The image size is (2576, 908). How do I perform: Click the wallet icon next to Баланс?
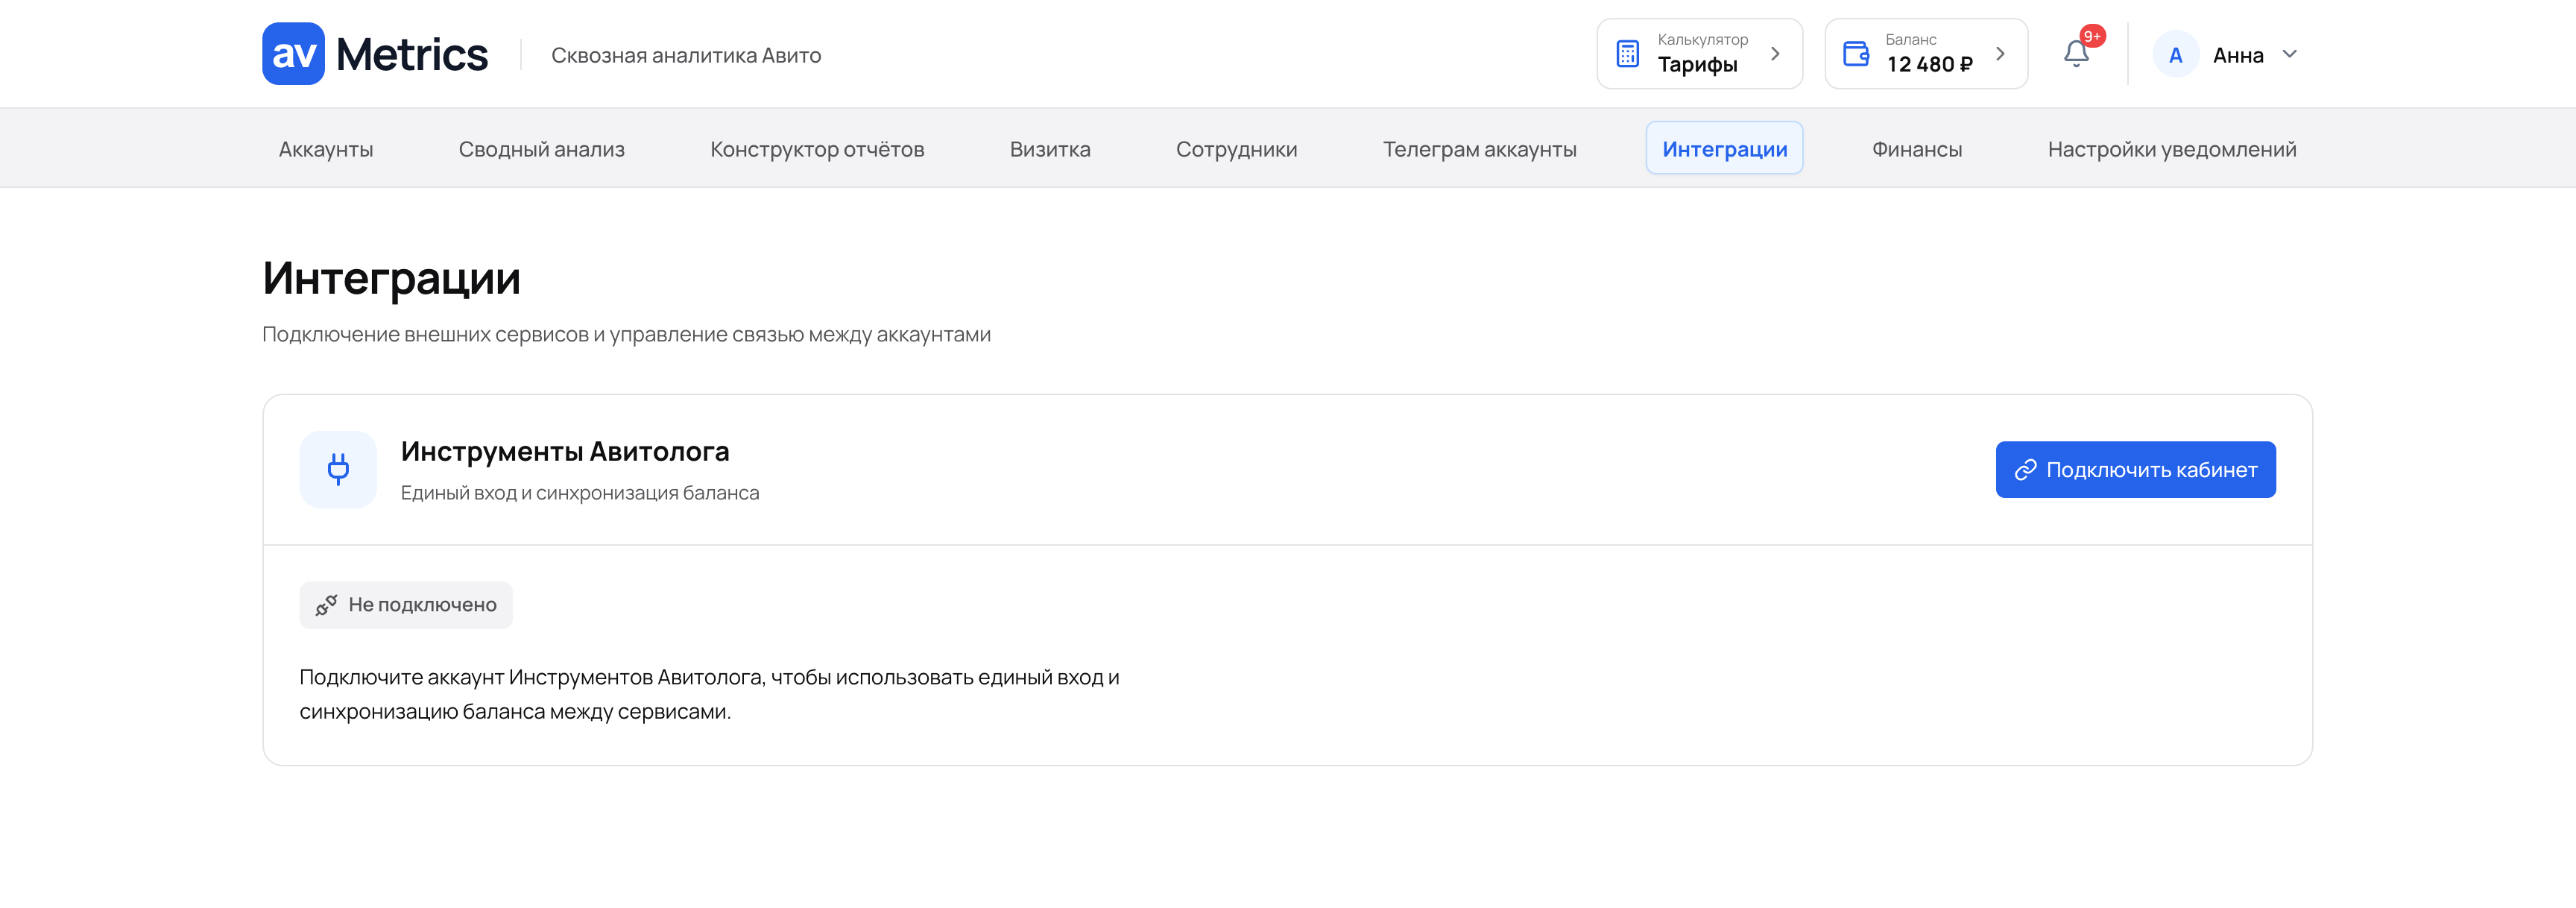coord(1856,54)
